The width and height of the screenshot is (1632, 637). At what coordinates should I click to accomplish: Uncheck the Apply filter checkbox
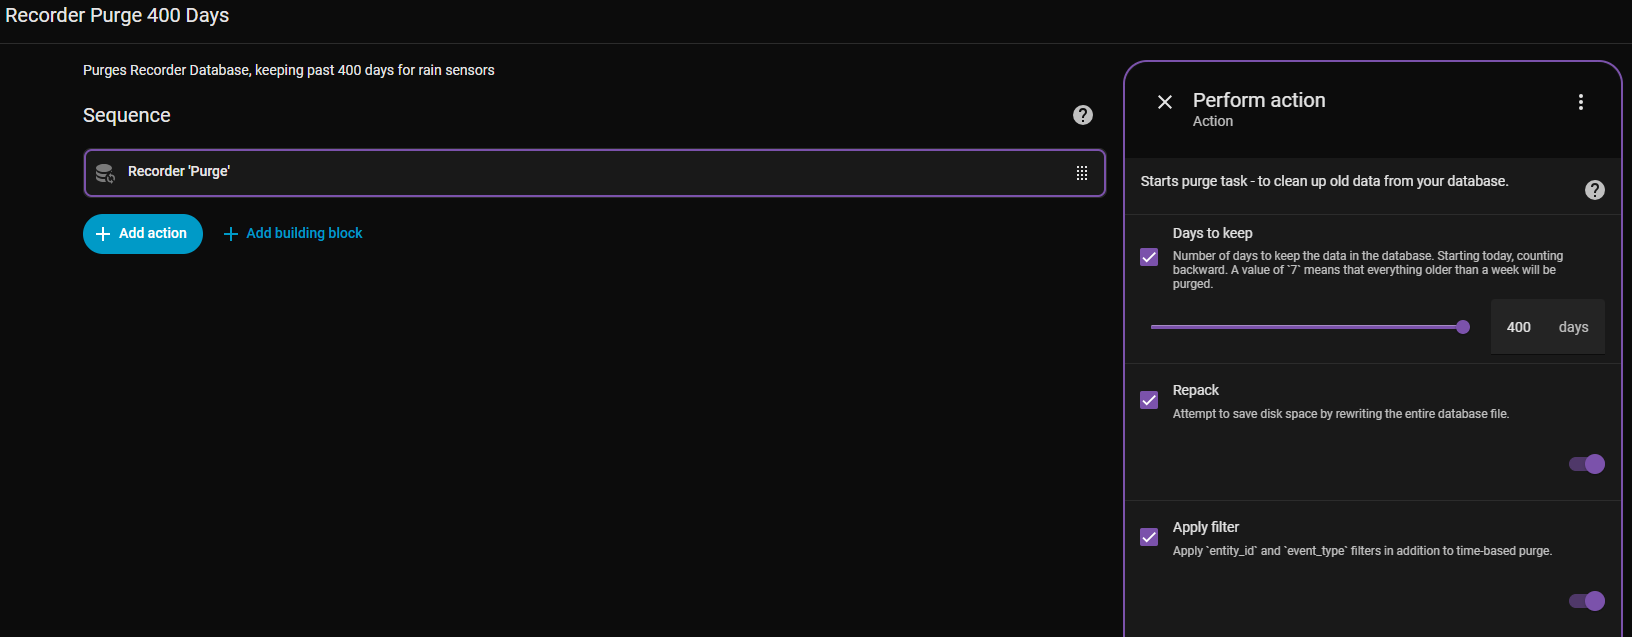click(x=1149, y=537)
